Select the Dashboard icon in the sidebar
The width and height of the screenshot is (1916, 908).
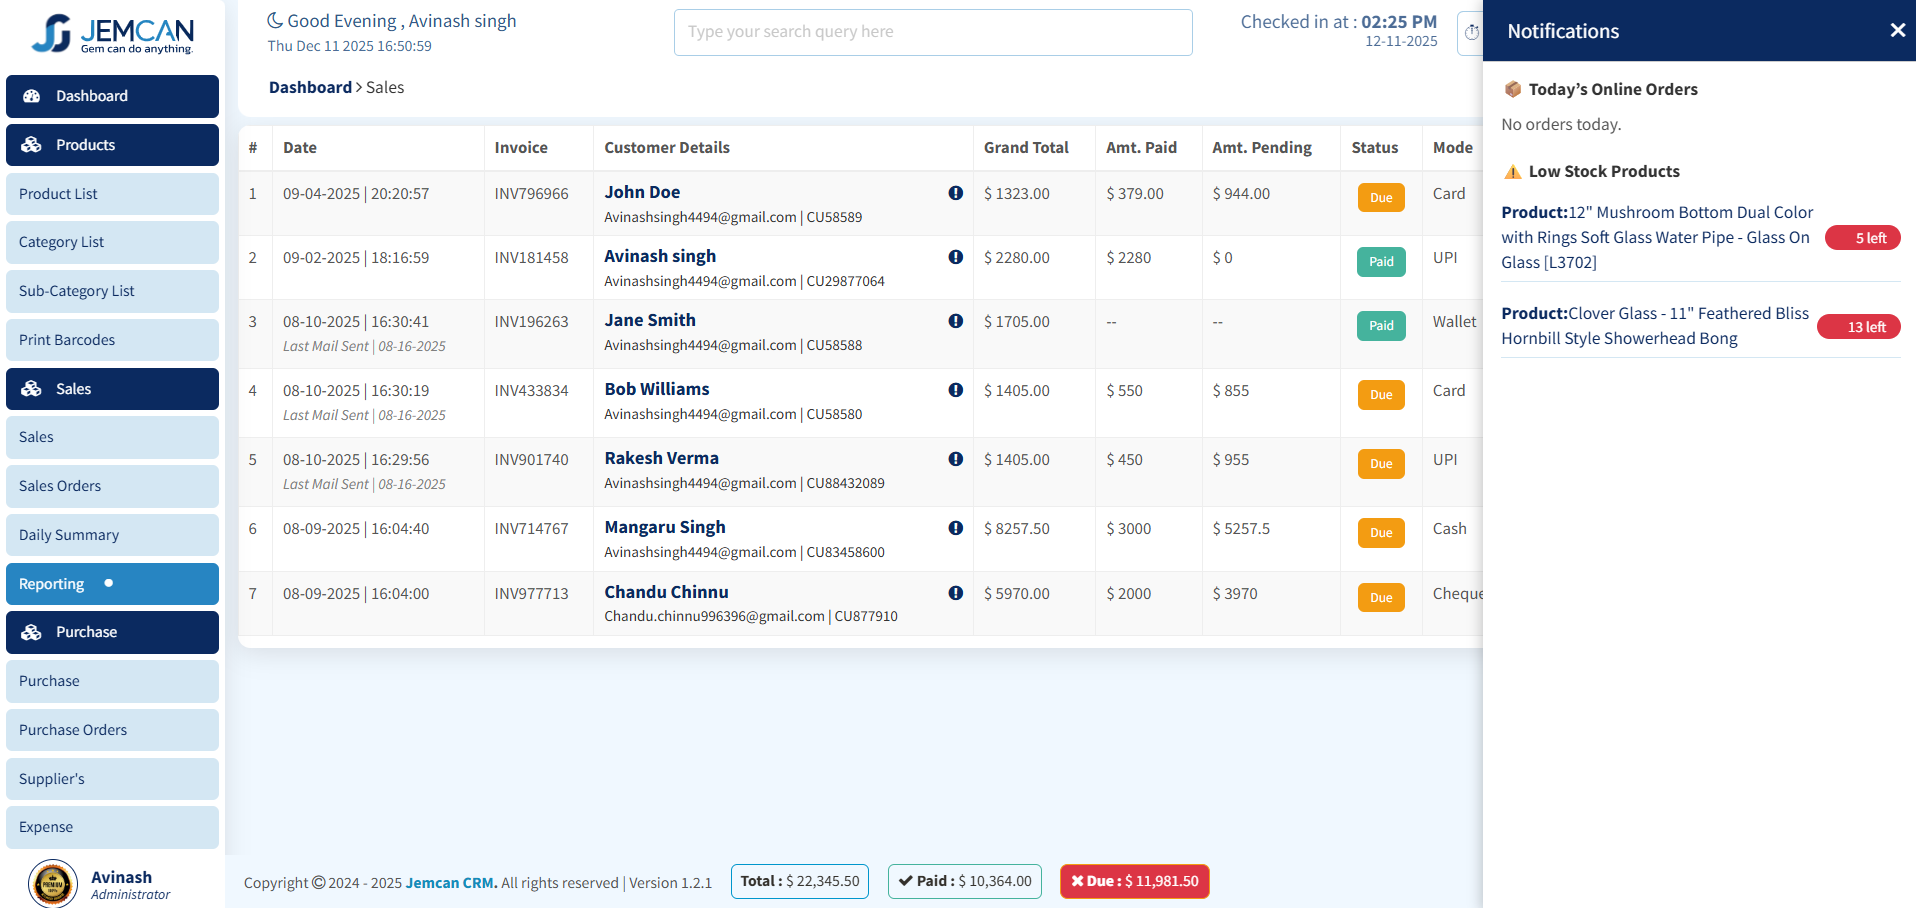[33, 96]
